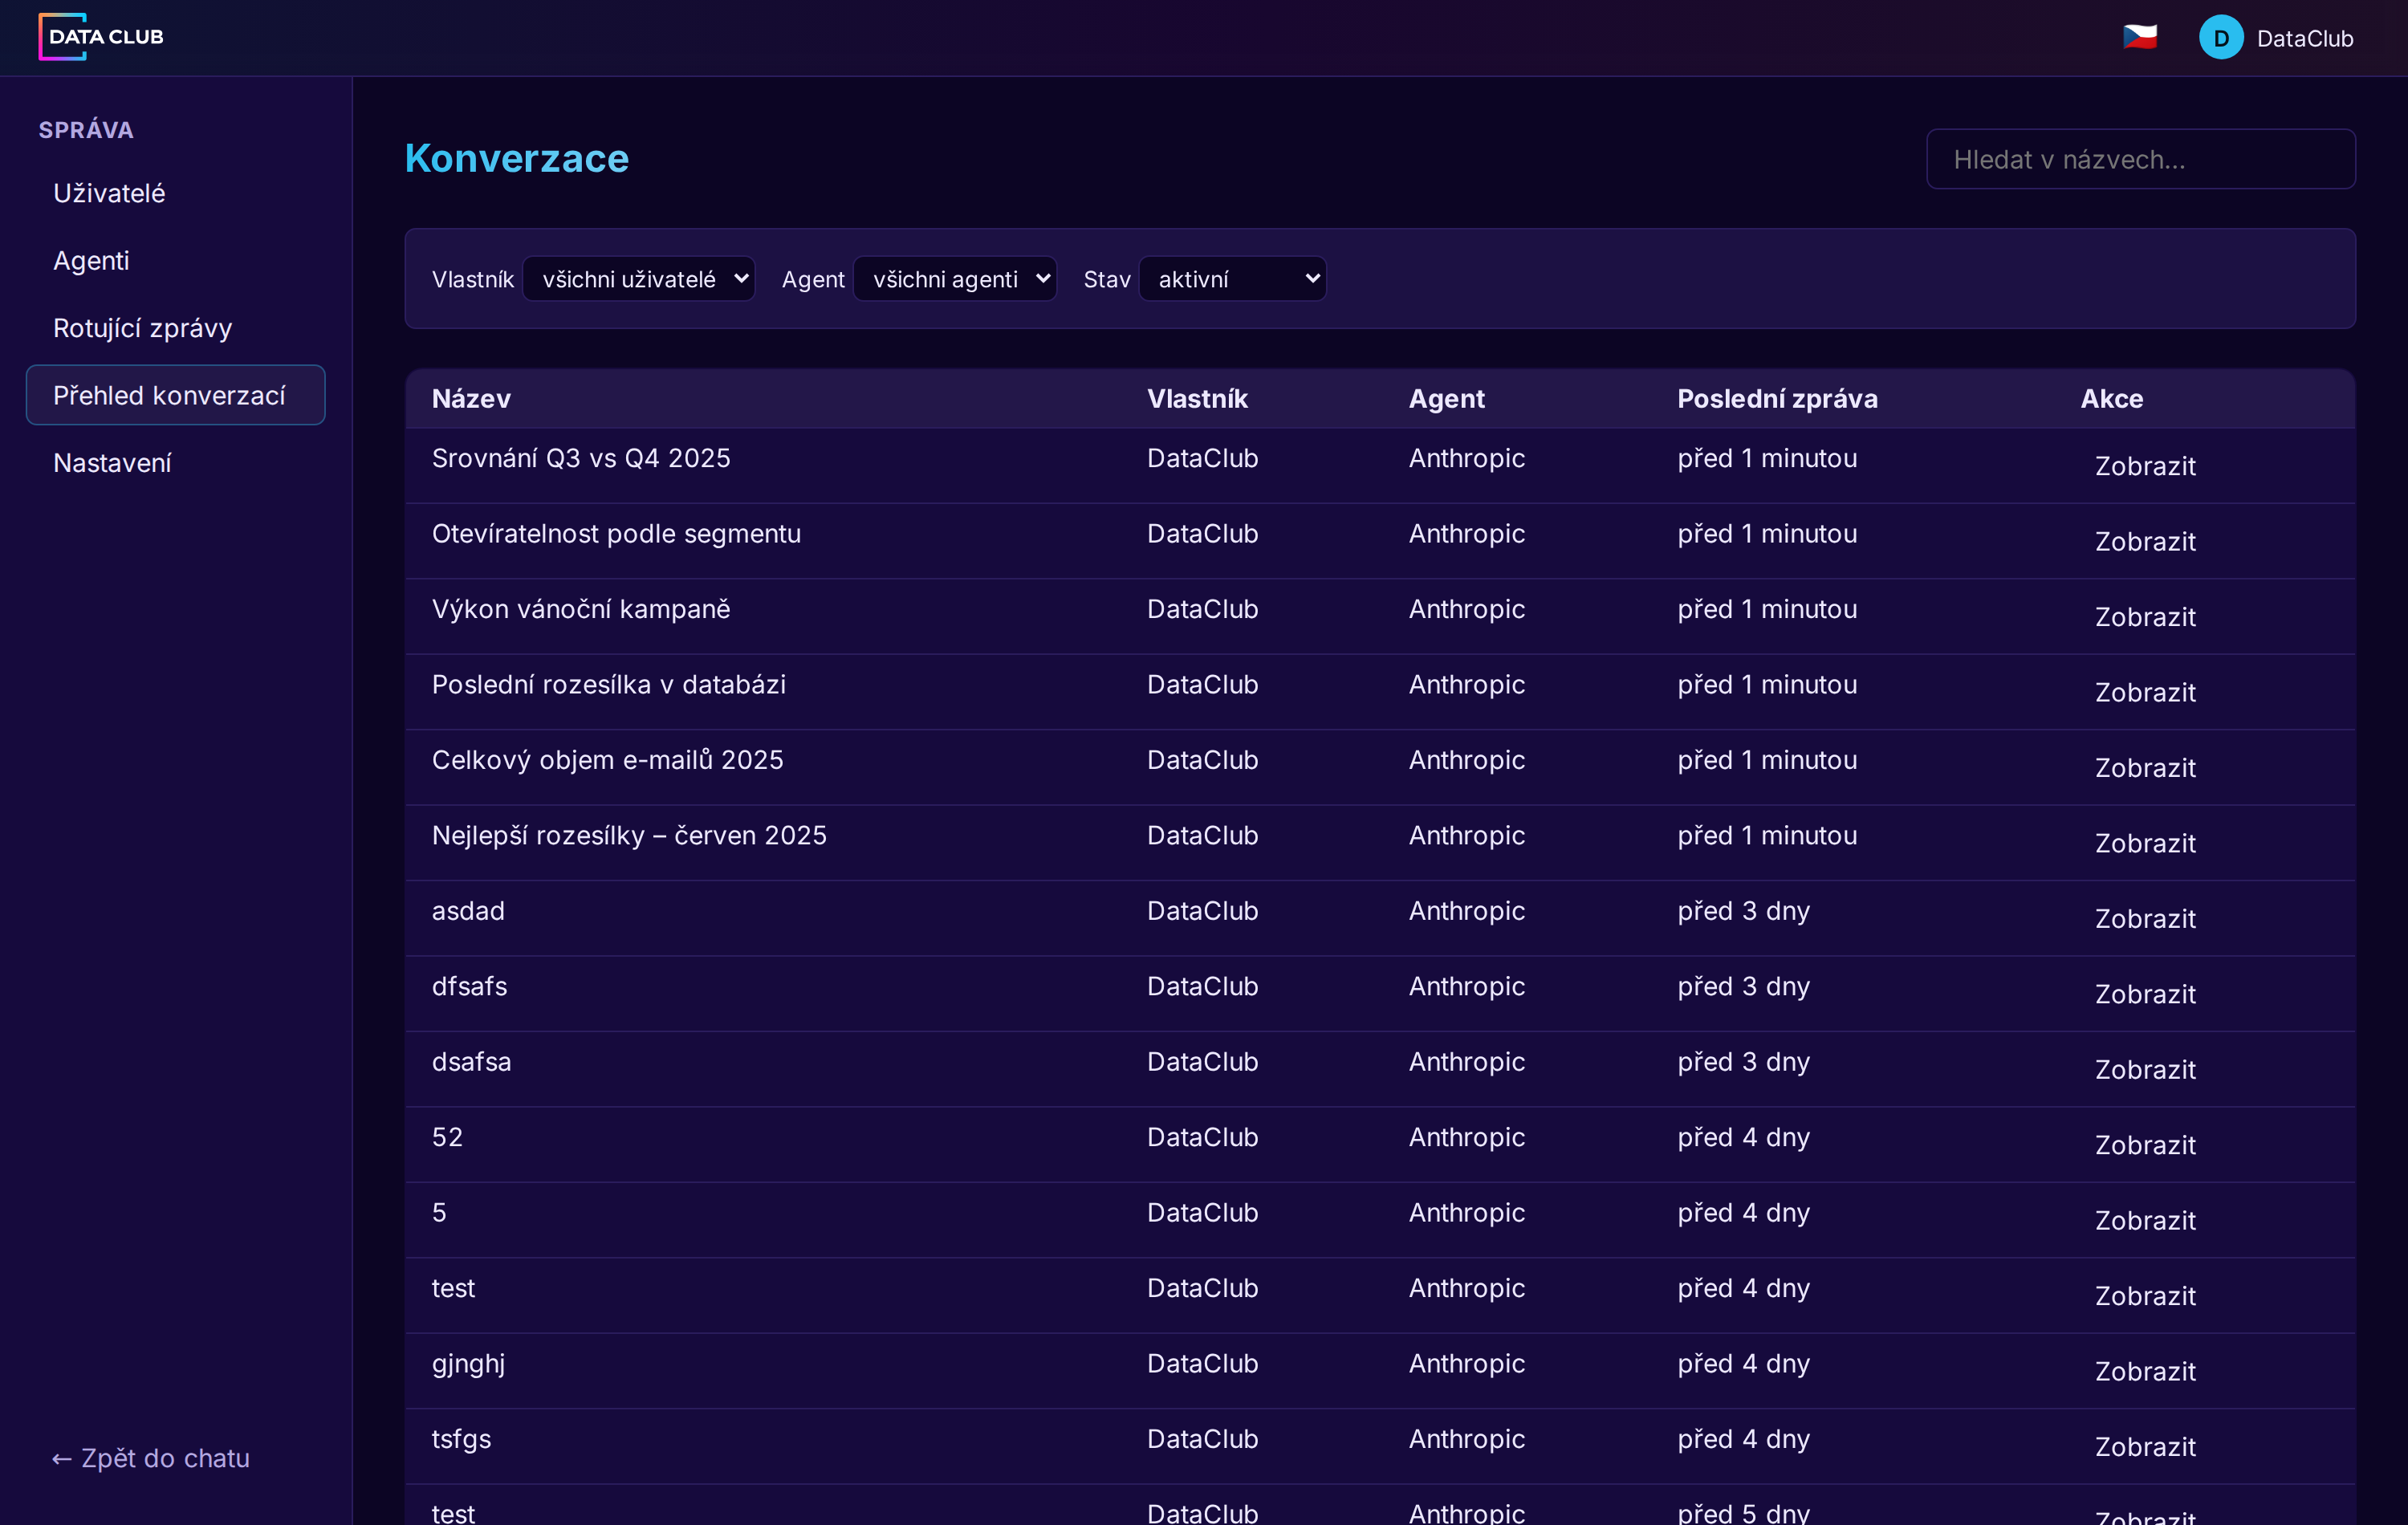Select the tsfgs conversation name
The height and width of the screenshot is (1525, 2408).
tap(461, 1439)
